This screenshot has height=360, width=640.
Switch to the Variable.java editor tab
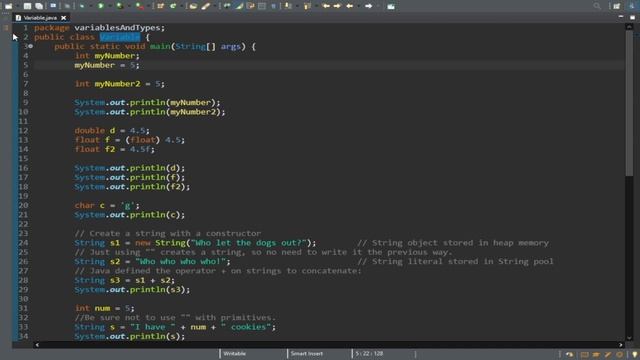40,18
